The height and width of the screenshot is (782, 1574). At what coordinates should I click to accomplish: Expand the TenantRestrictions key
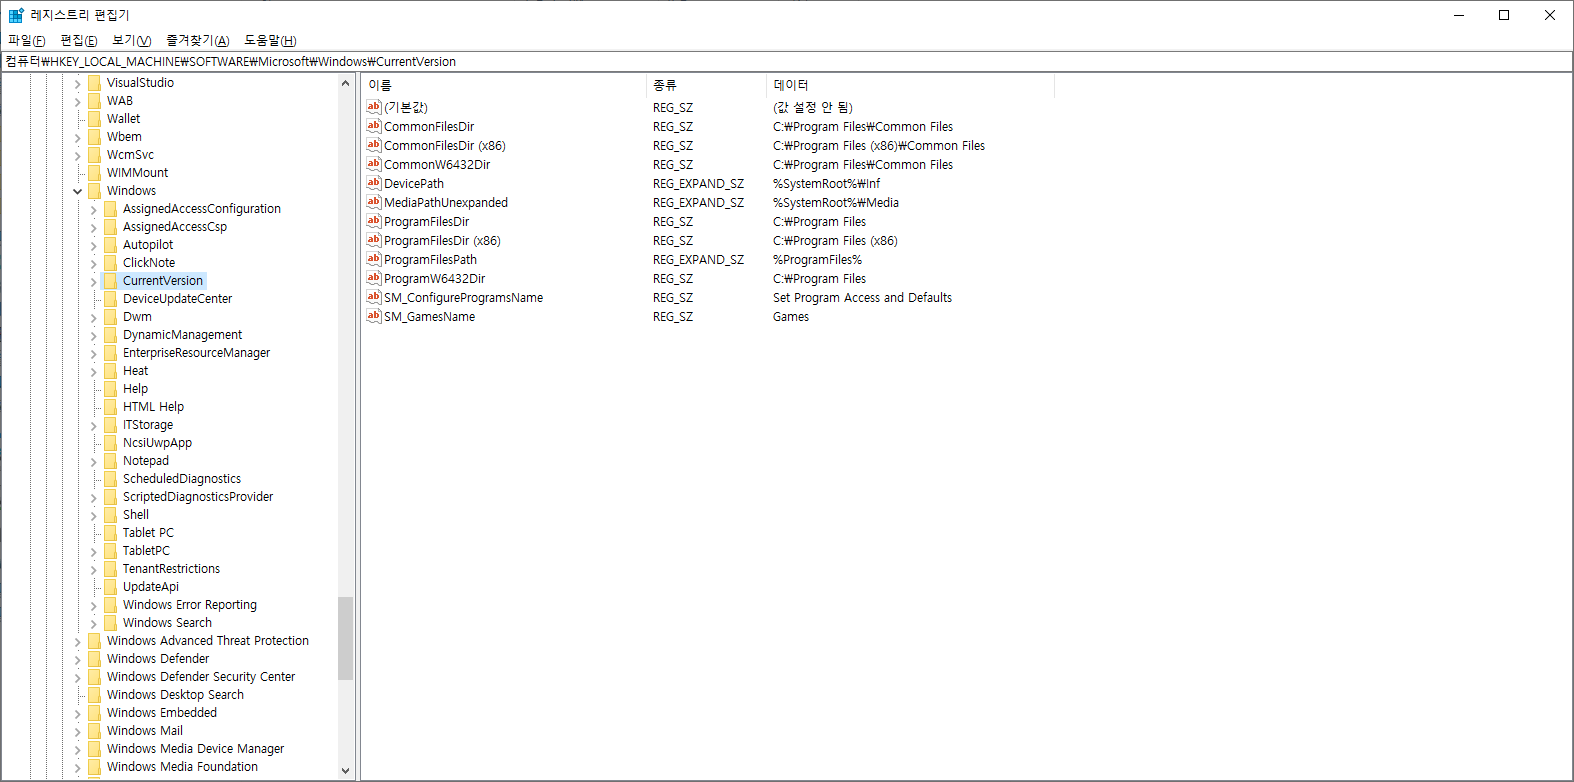(x=94, y=569)
